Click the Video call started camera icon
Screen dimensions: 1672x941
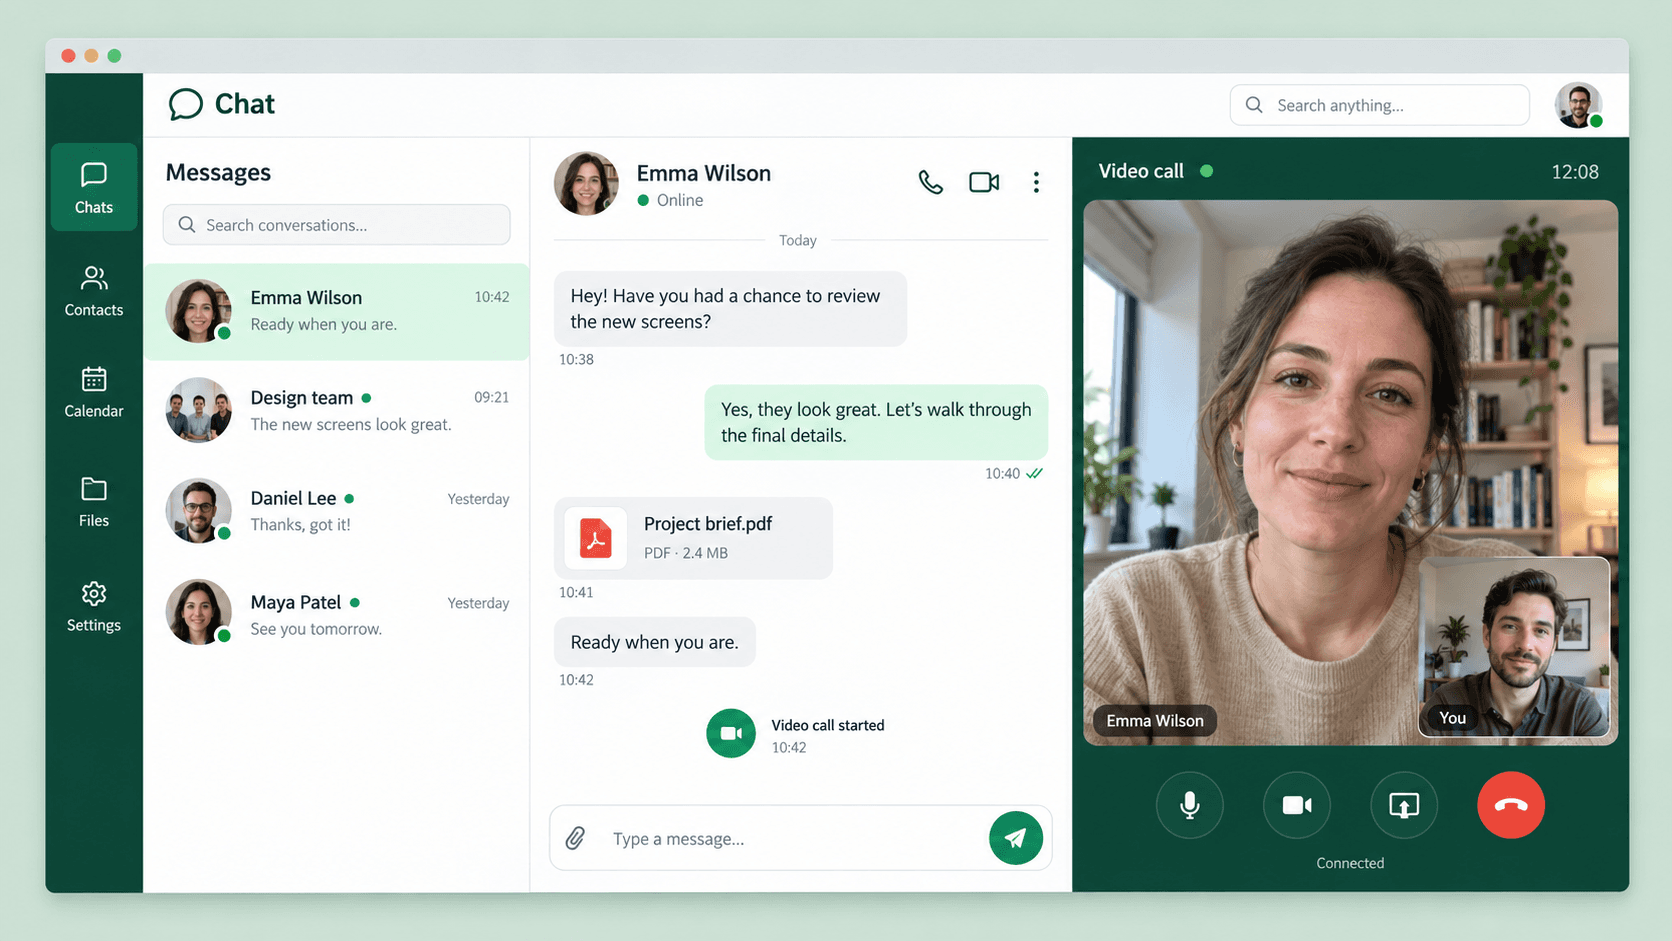pos(731,733)
